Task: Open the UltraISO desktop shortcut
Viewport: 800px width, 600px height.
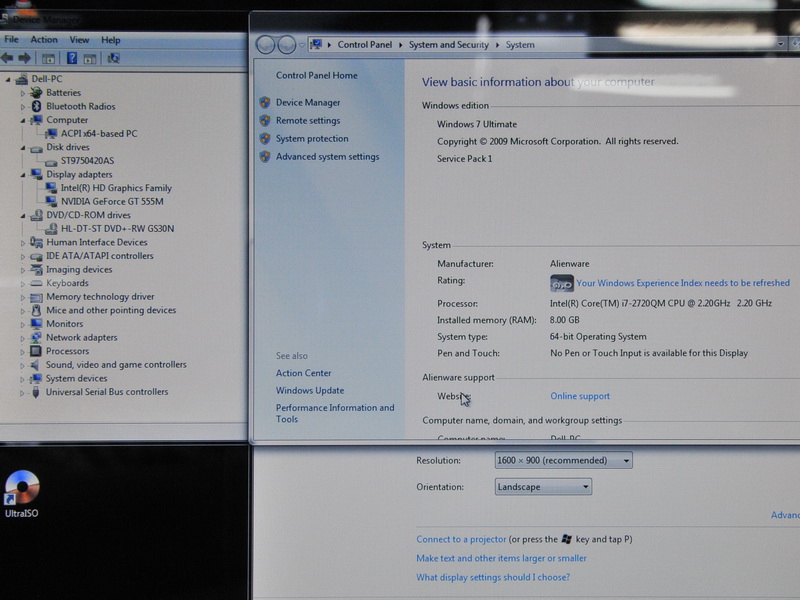Action: click(22, 493)
